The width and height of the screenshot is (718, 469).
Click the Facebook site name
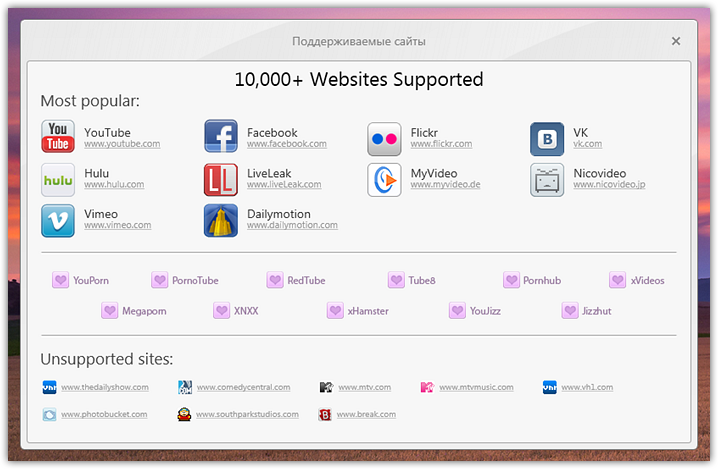click(272, 132)
